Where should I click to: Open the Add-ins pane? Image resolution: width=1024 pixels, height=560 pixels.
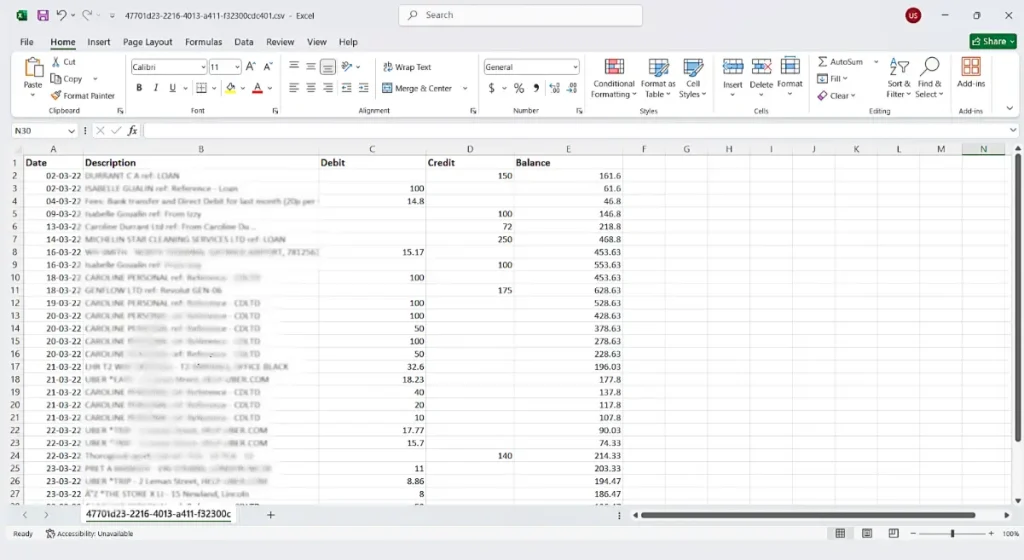(970, 72)
